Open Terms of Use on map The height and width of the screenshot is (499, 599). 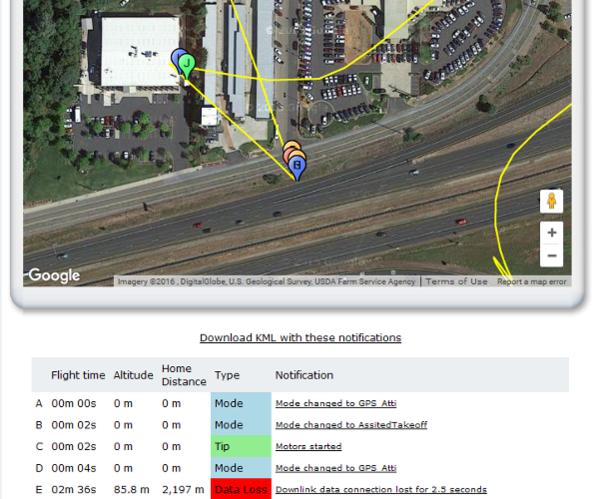tap(457, 282)
